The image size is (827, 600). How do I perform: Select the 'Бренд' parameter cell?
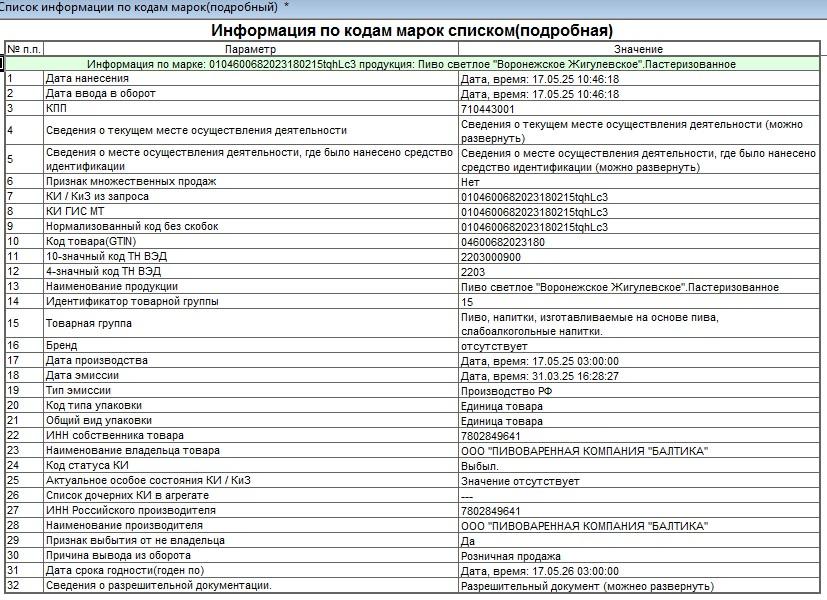point(62,346)
